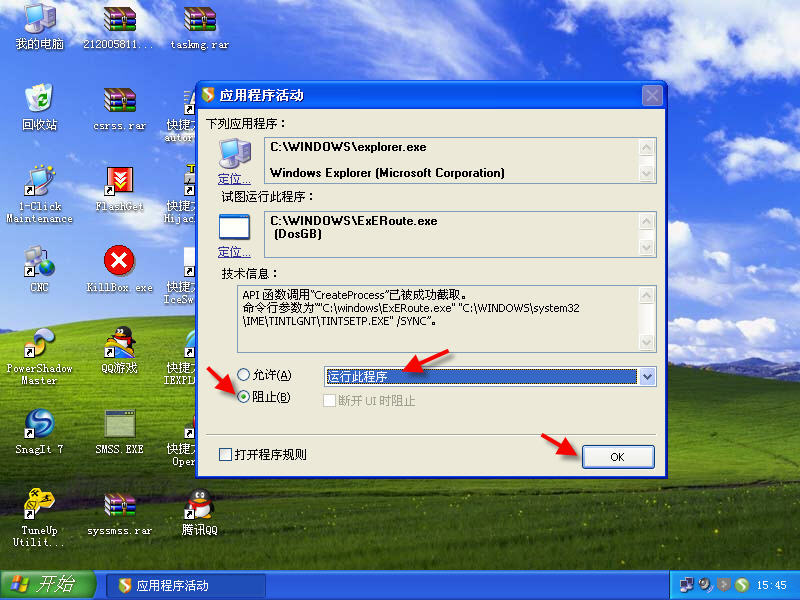
Task: Click the OK button
Action: tap(618, 457)
